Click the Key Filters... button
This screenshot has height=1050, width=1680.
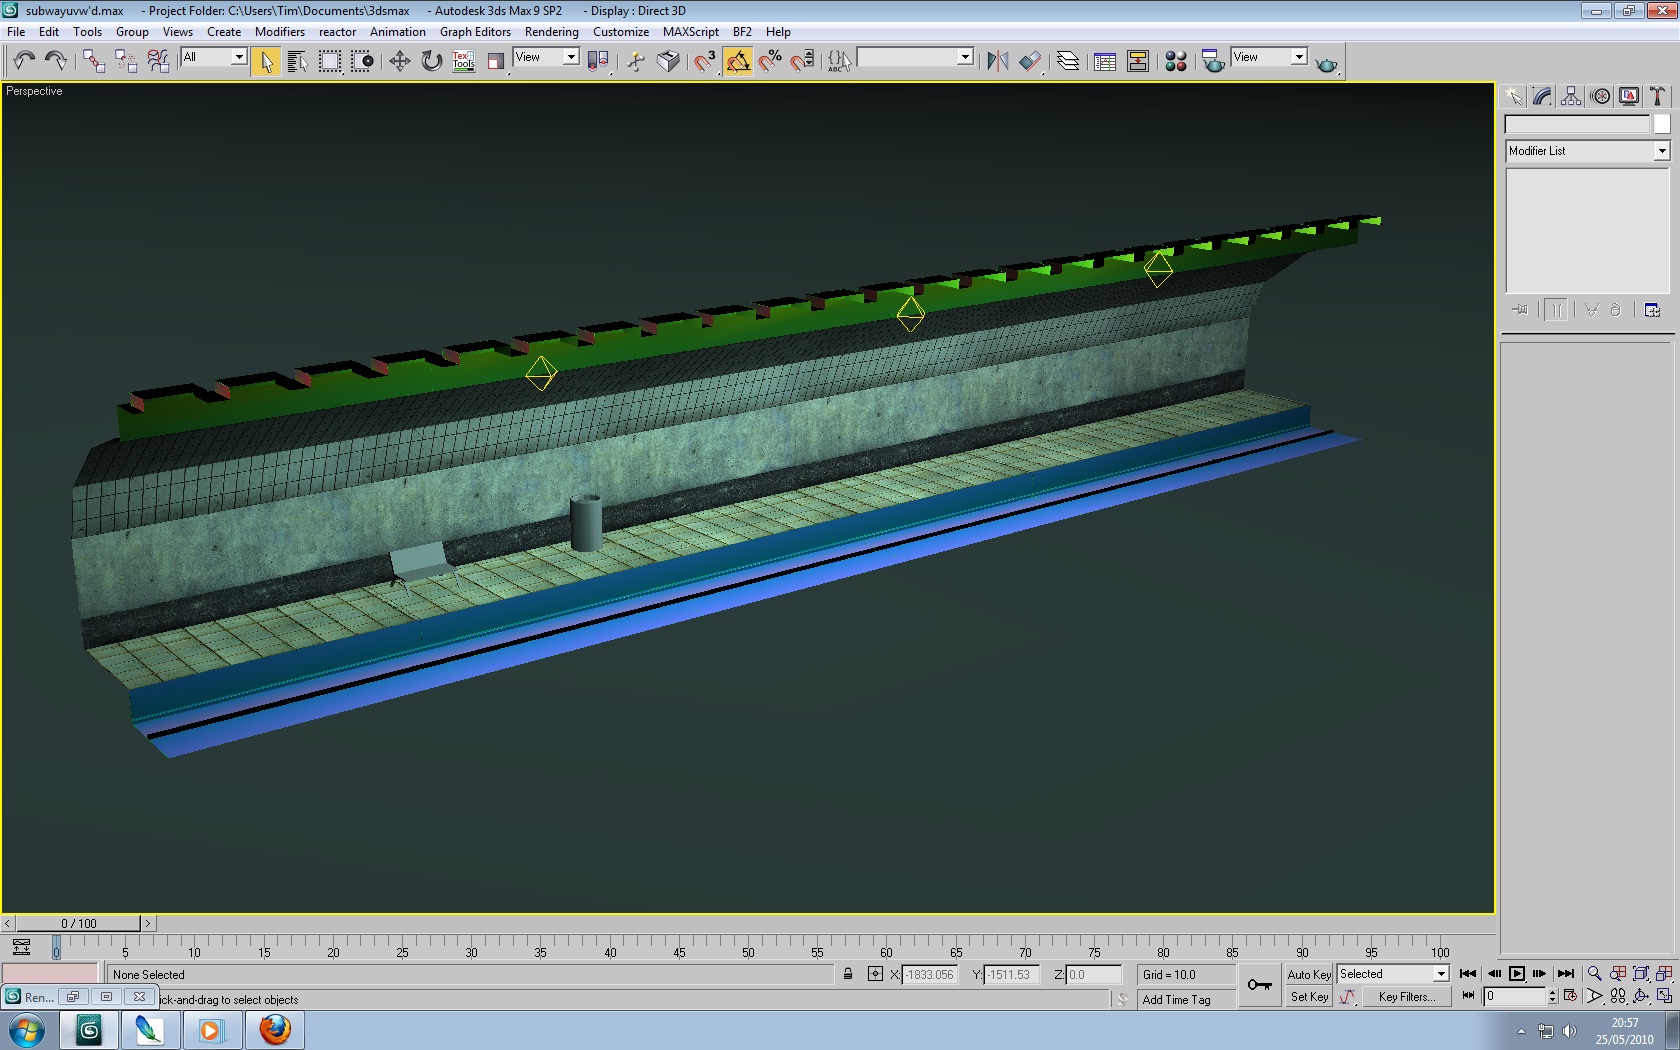click(1406, 997)
